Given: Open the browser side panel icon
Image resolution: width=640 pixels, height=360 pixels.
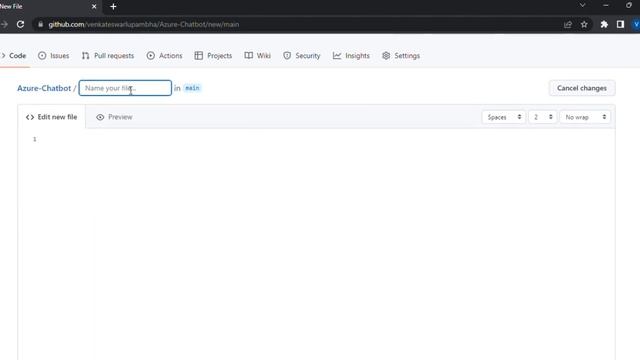Looking at the screenshot, I should click(620, 24).
